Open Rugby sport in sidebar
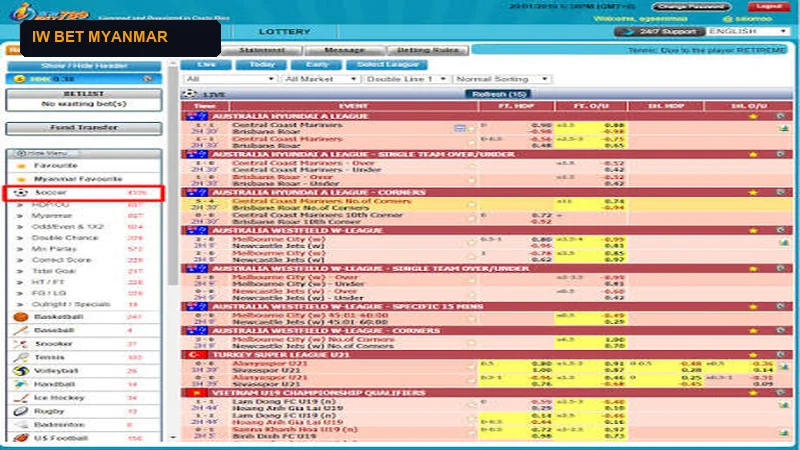The width and height of the screenshot is (800, 450). [x=83, y=411]
